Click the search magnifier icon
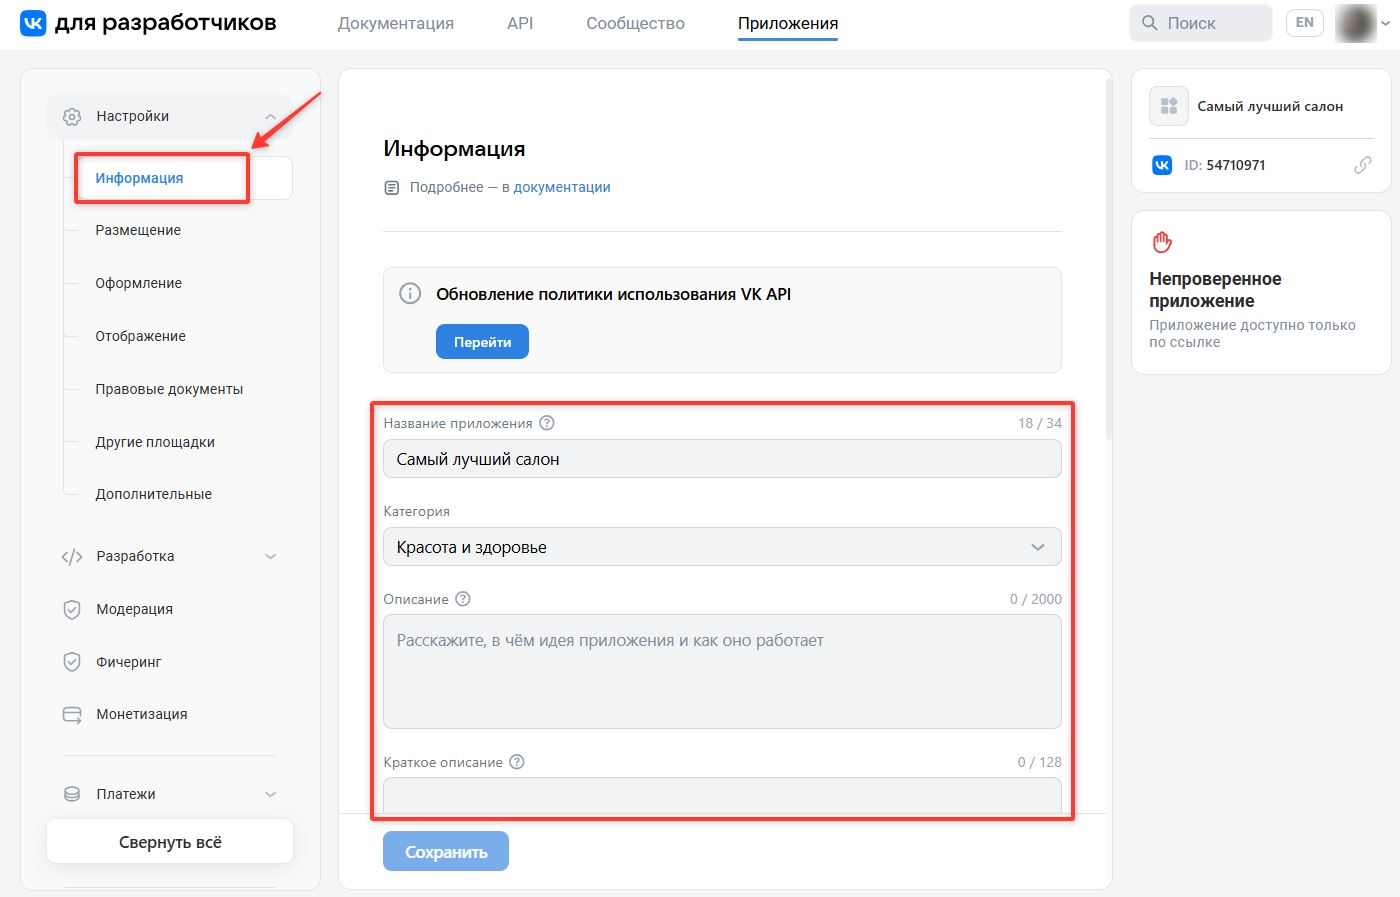The image size is (1400, 897). [1150, 23]
